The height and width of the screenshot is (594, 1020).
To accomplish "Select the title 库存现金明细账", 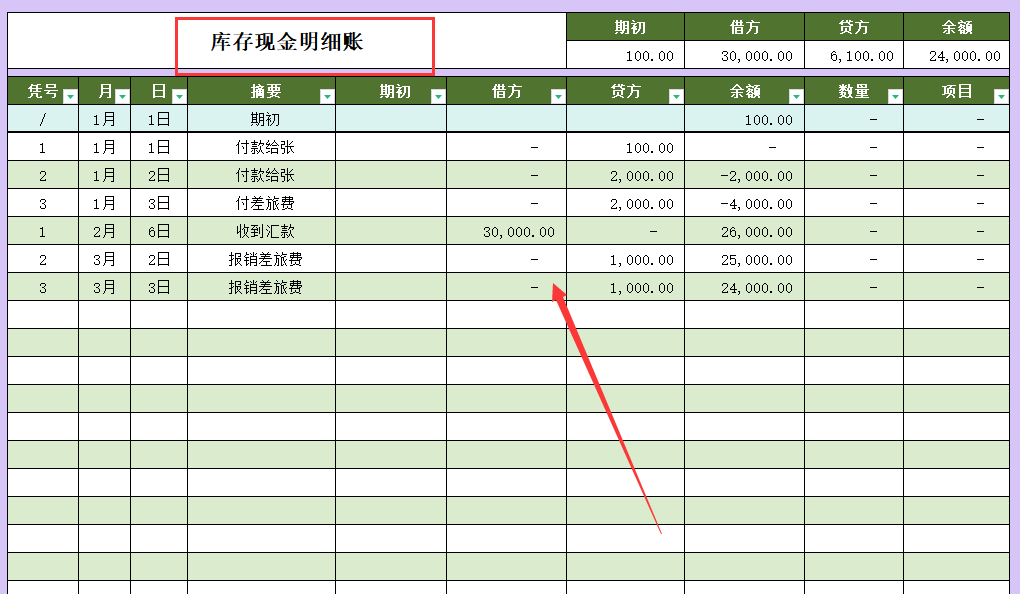I will point(287,42).
